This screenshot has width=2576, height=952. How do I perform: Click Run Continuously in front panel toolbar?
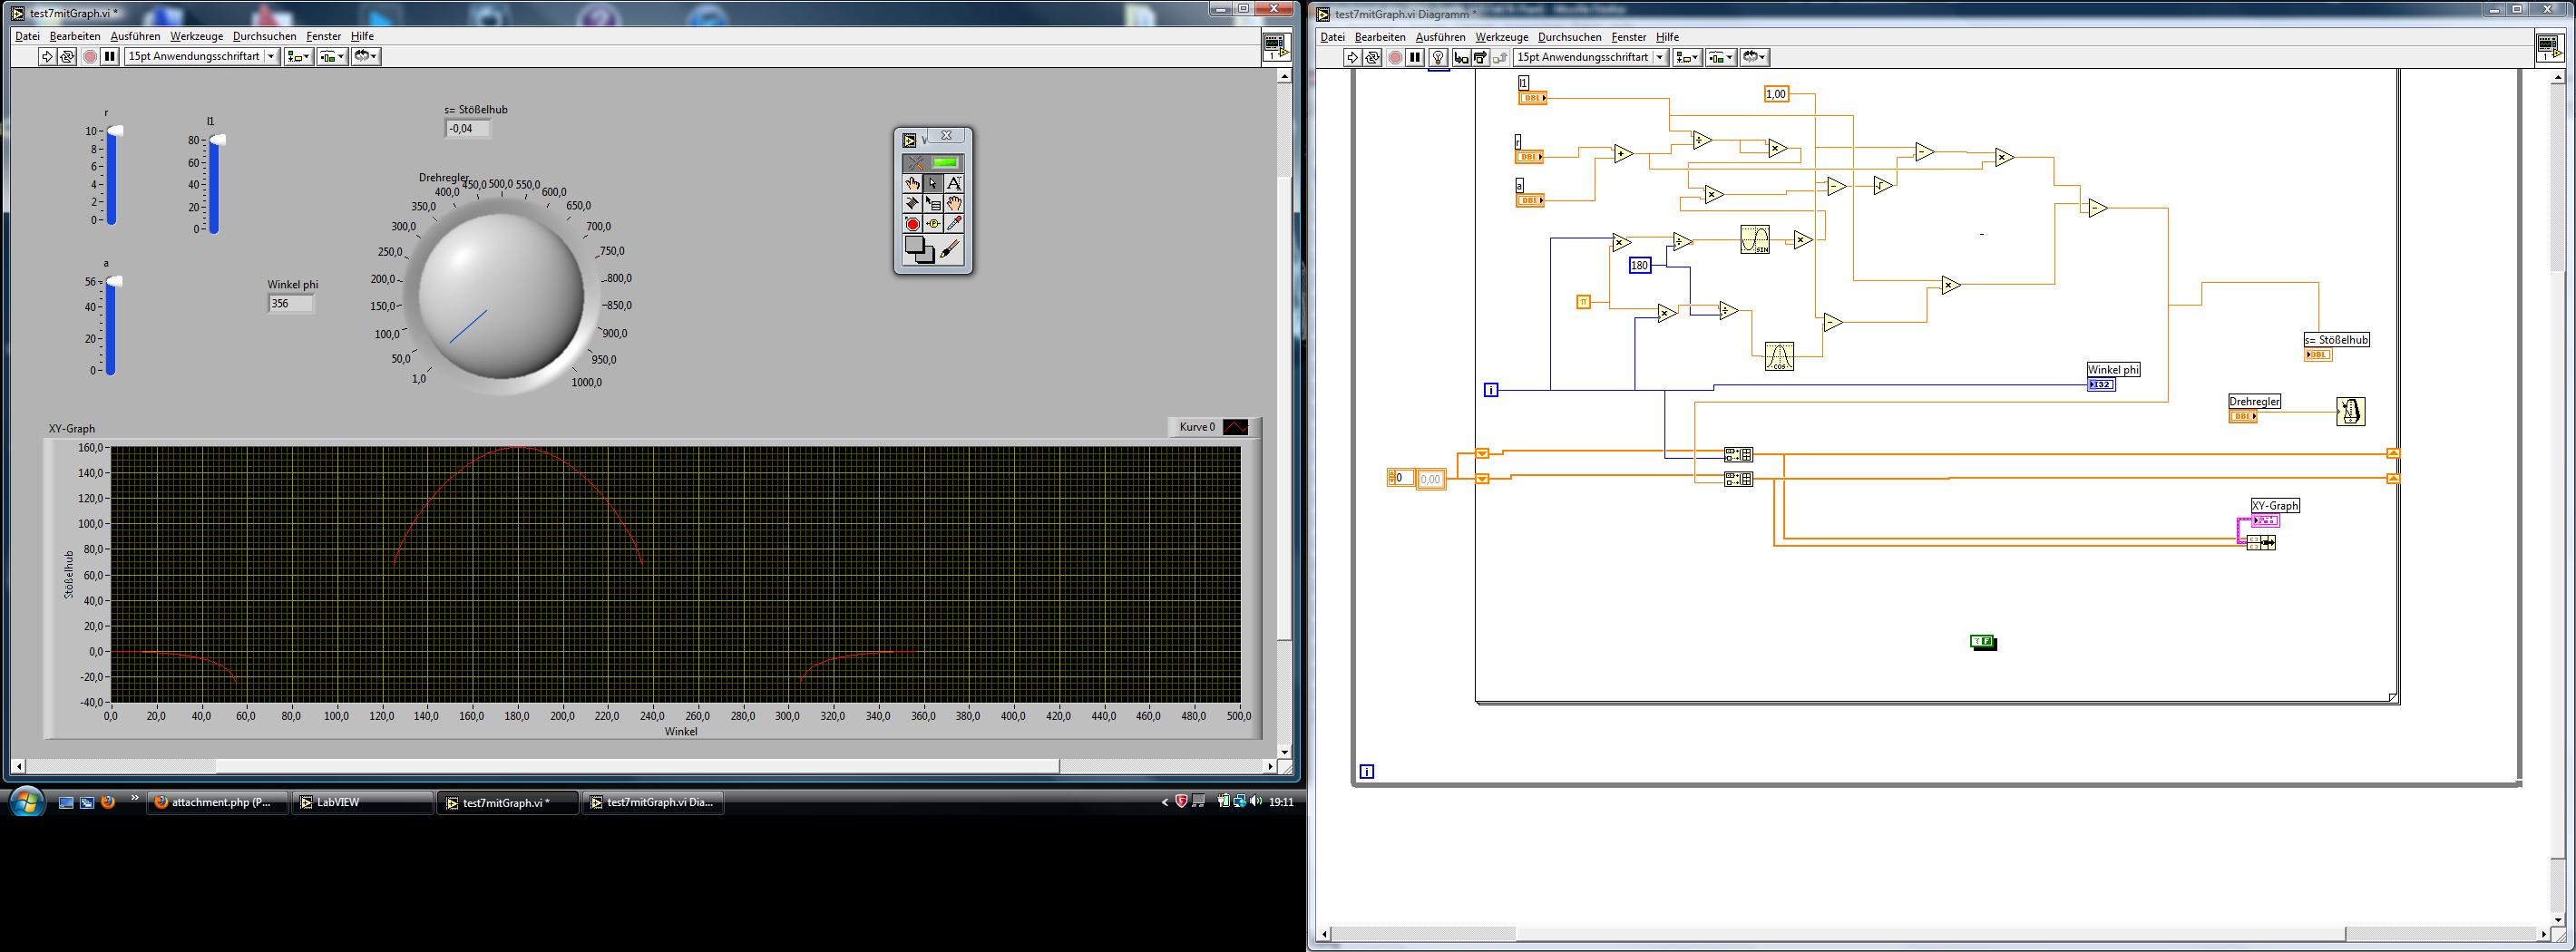pyautogui.click(x=67, y=57)
